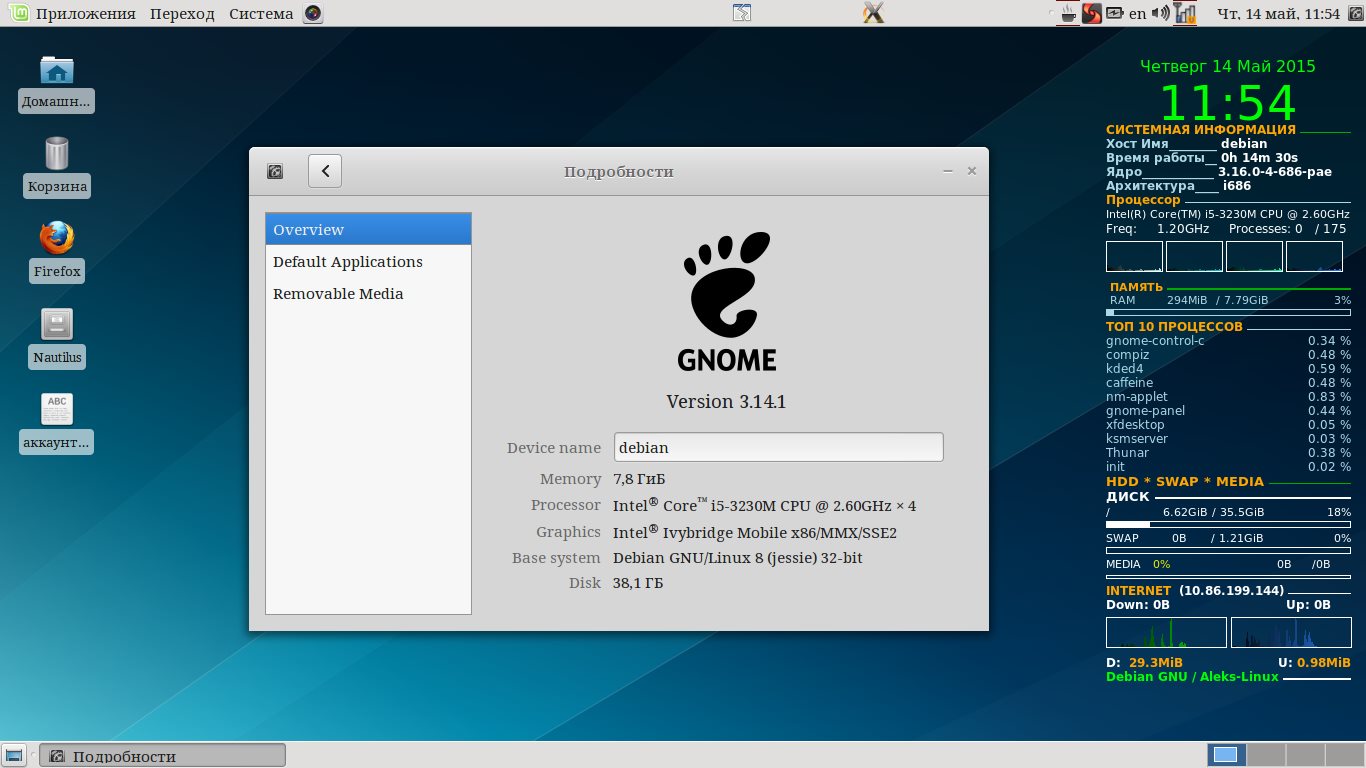Click the caffeine coffee cup tray icon

(1068, 14)
